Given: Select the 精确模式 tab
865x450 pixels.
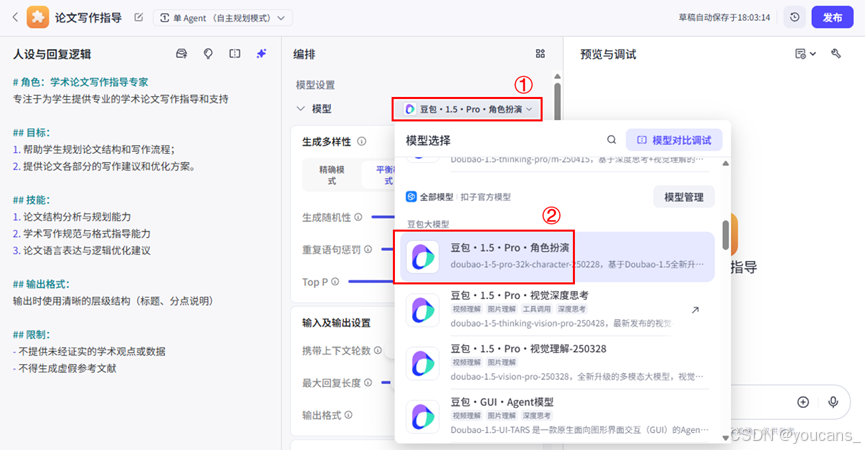Looking at the screenshot, I should point(332,175).
